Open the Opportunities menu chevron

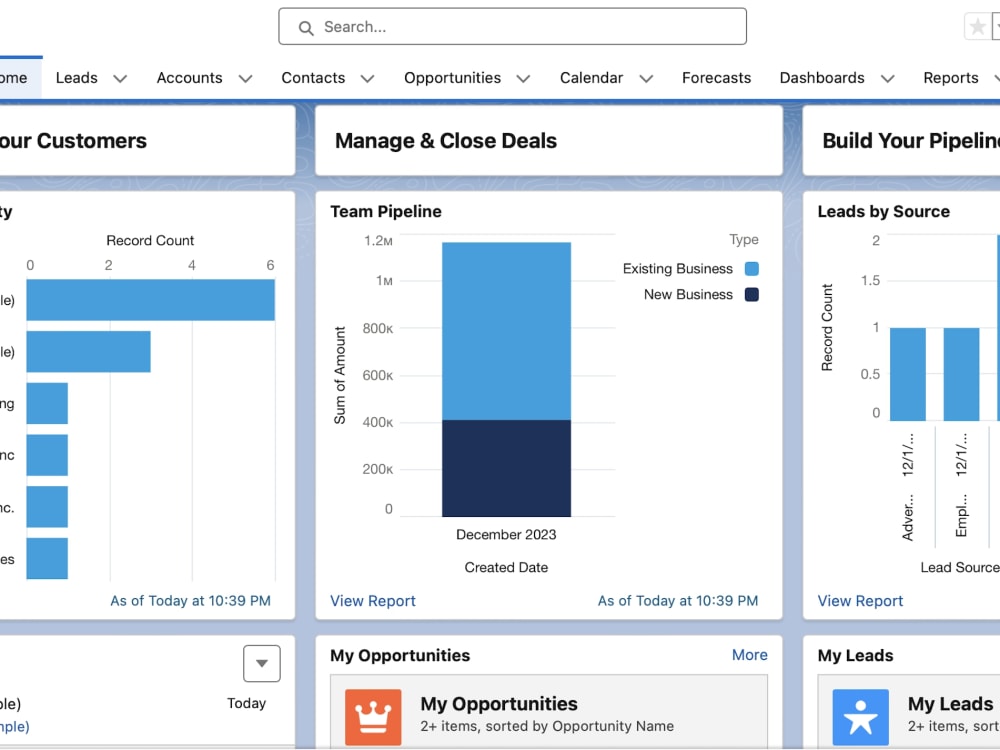(524, 78)
